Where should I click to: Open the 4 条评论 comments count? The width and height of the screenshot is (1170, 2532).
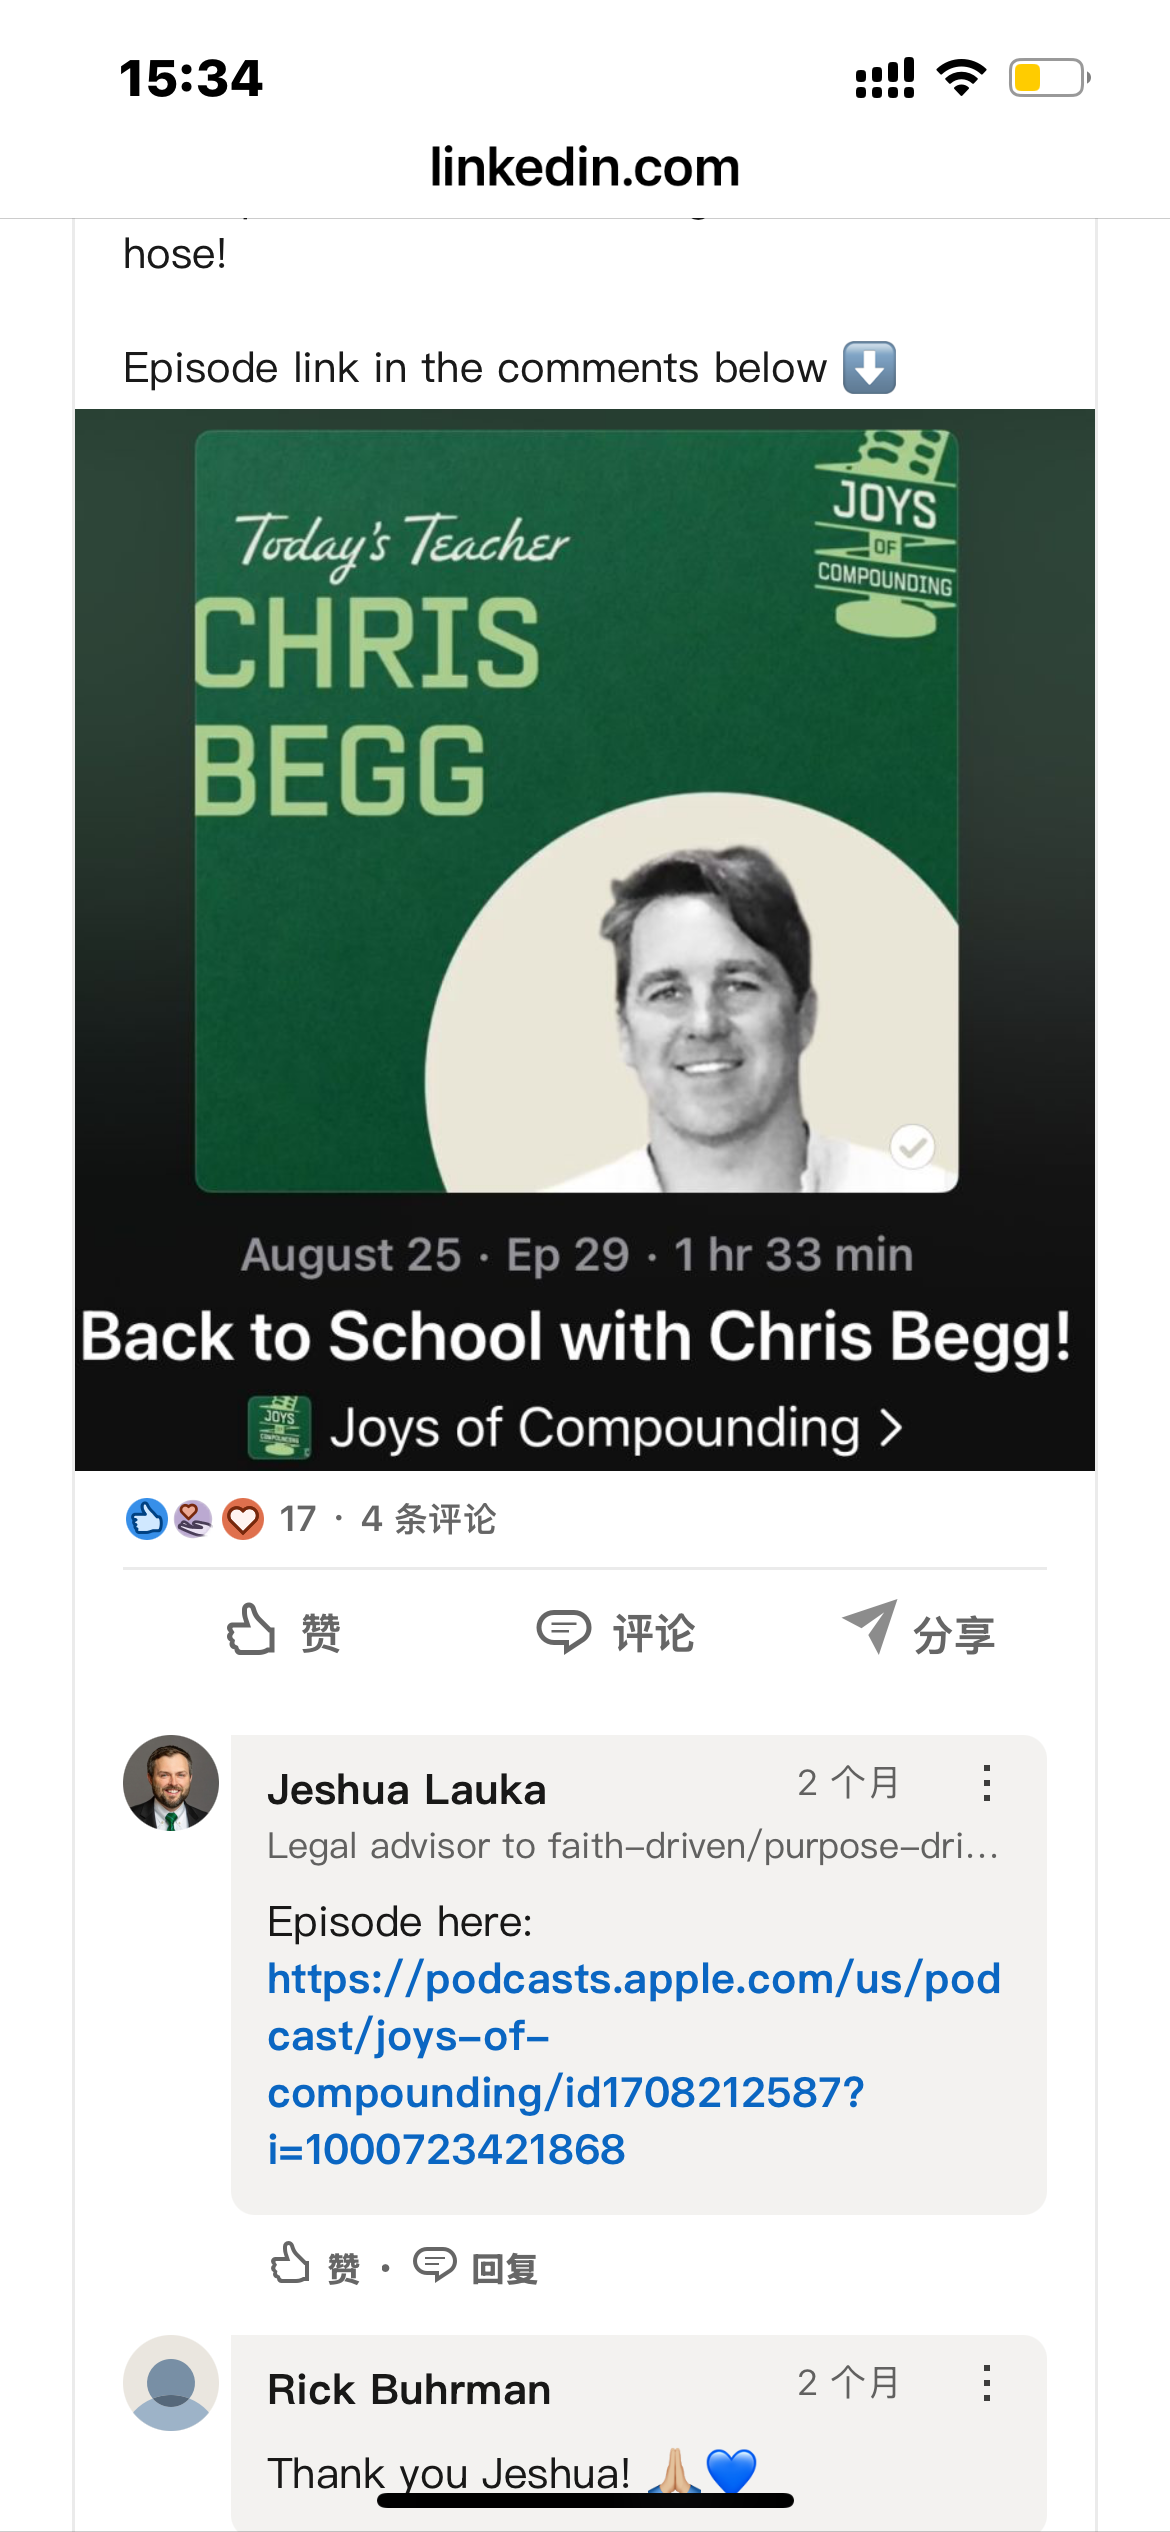tap(428, 1519)
